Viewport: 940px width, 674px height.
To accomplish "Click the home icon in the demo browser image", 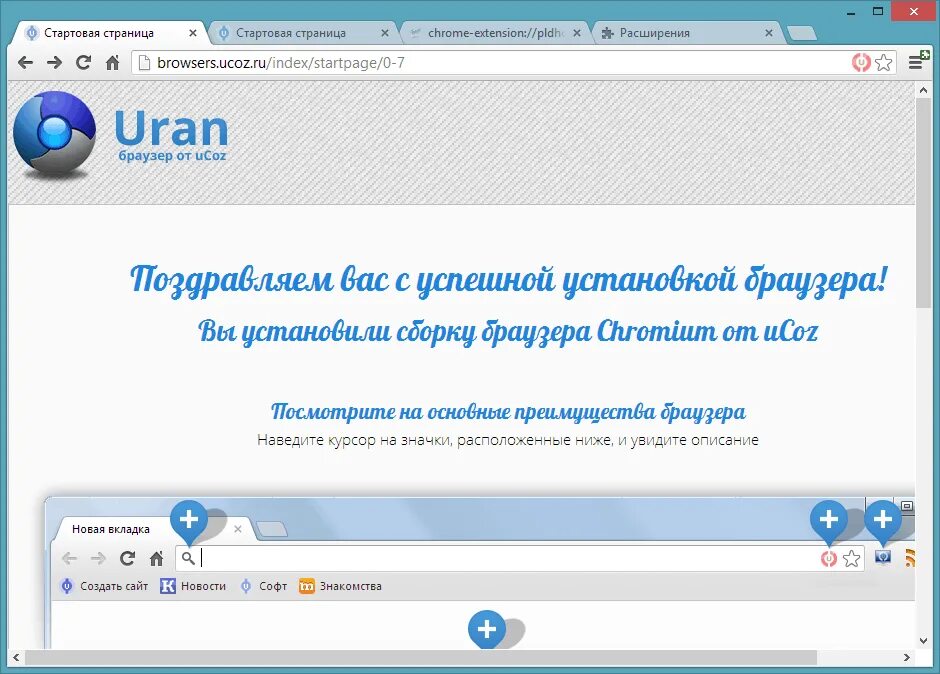I will coord(156,558).
